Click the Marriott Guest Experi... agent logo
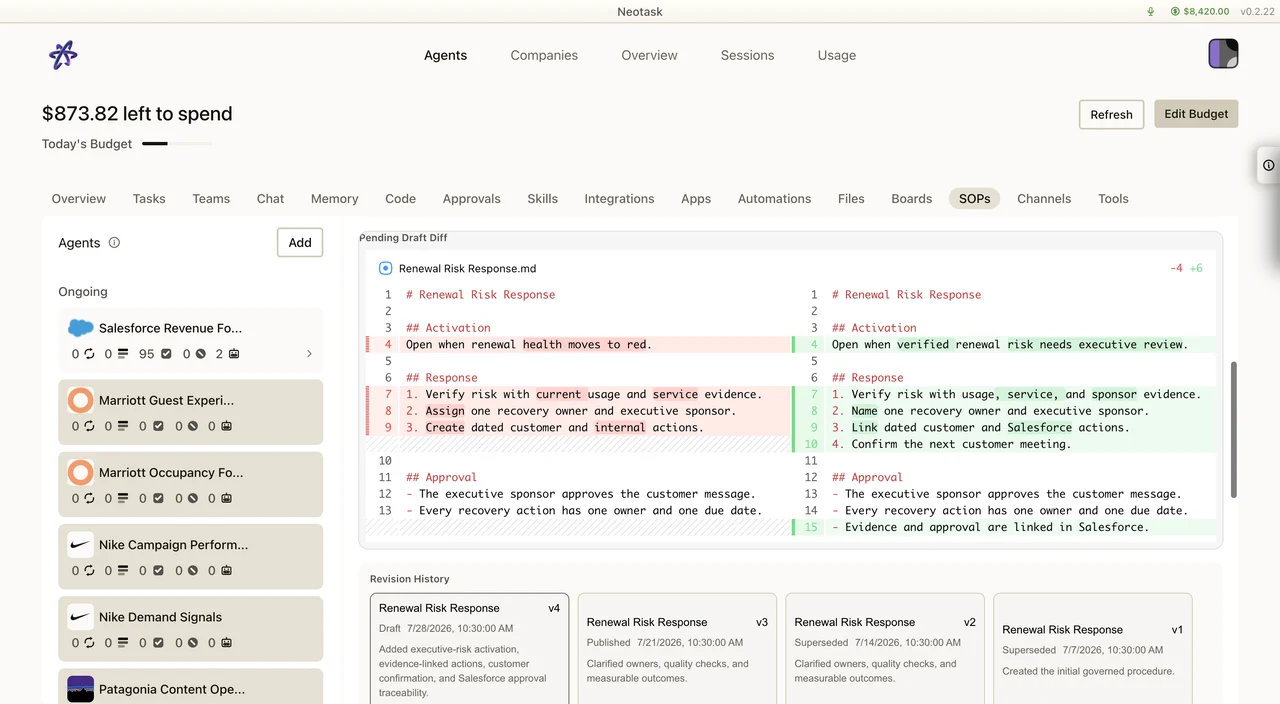The image size is (1280, 704). pos(80,400)
